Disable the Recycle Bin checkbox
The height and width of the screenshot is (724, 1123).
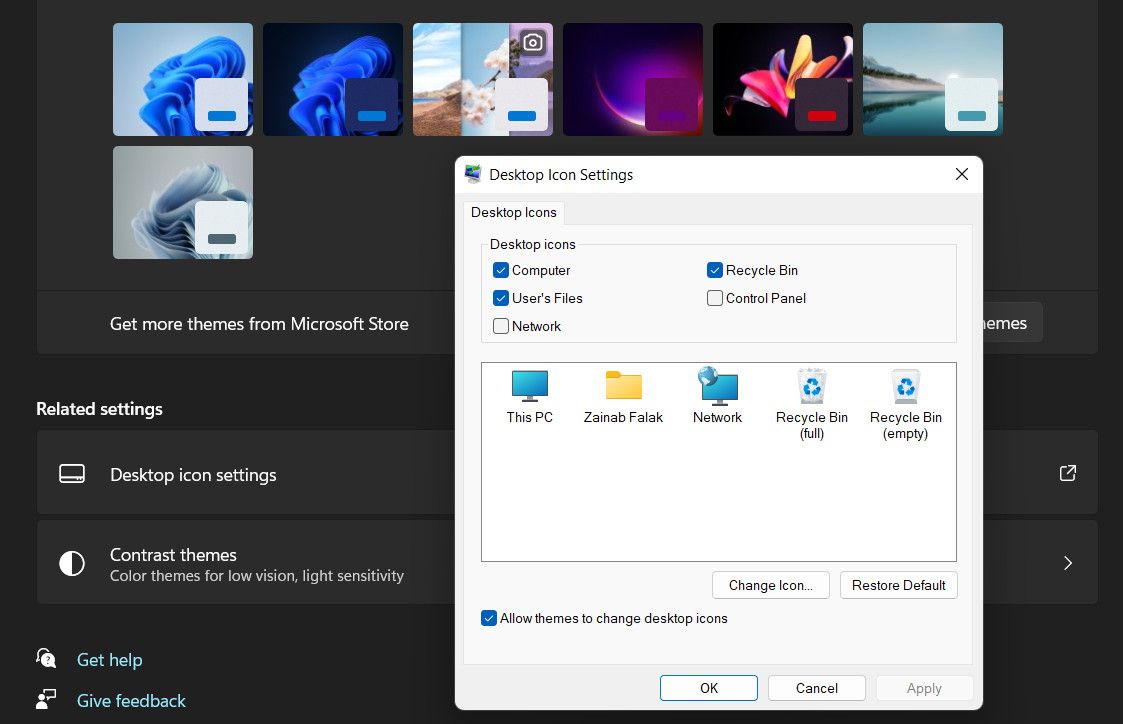pos(715,270)
